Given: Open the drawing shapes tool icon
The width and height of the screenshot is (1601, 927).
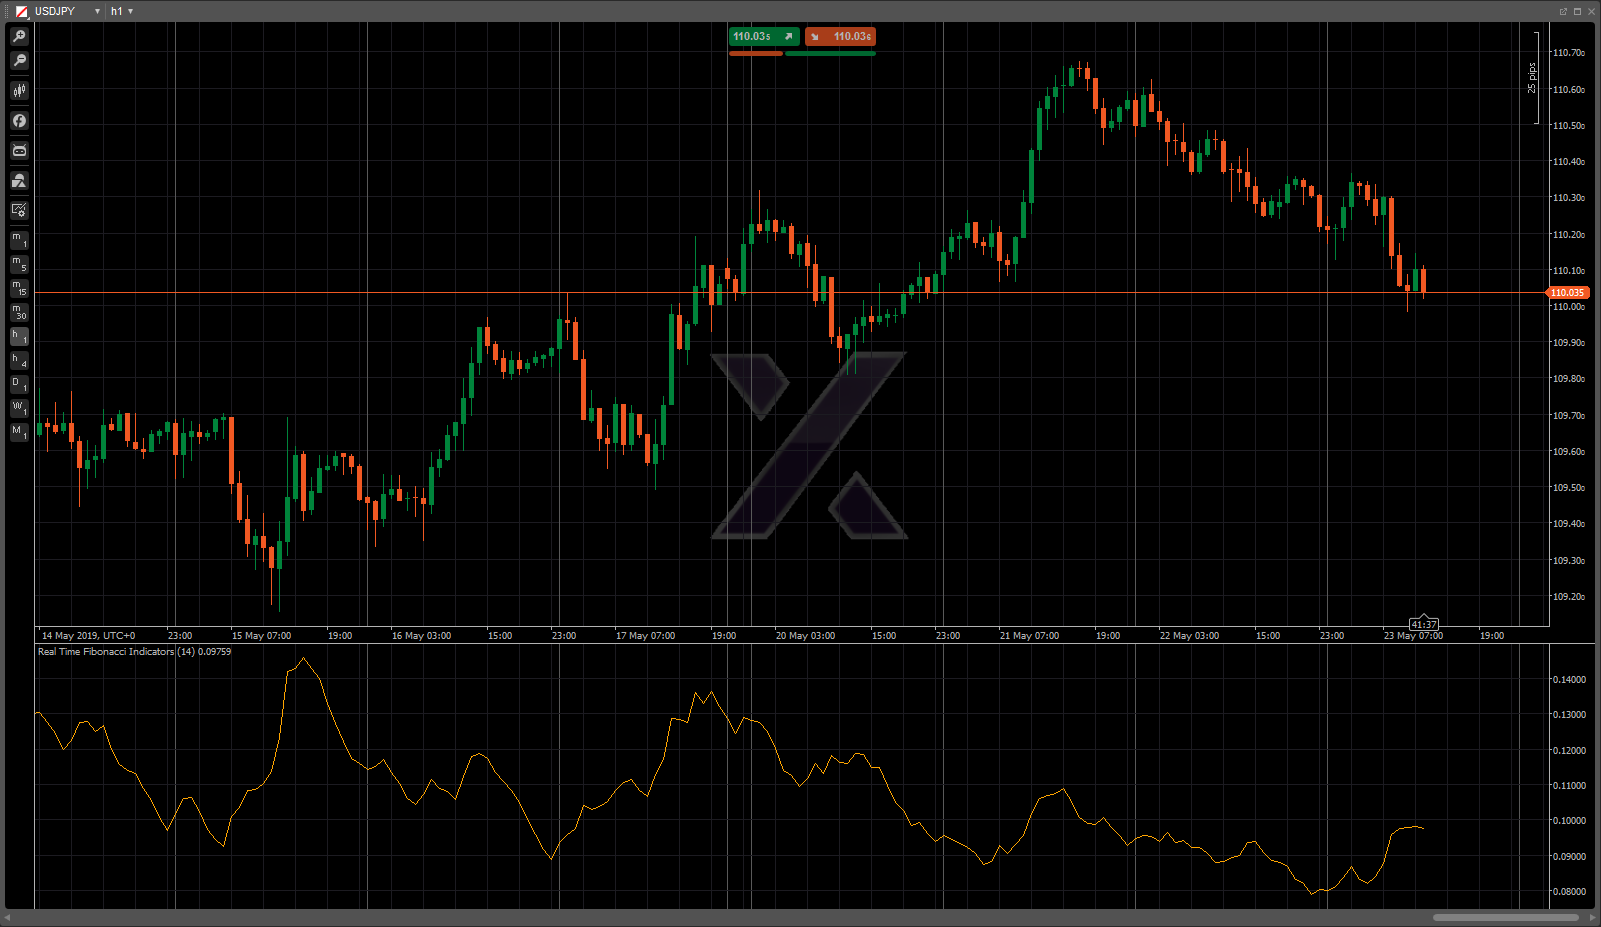Looking at the screenshot, I should point(19,181).
